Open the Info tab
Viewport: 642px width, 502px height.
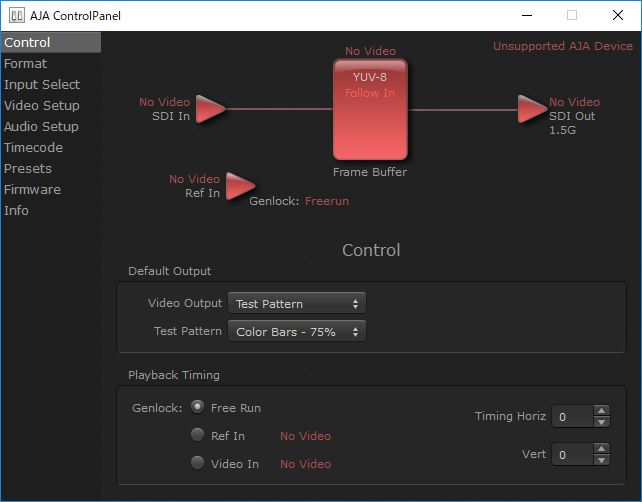[51, 210]
